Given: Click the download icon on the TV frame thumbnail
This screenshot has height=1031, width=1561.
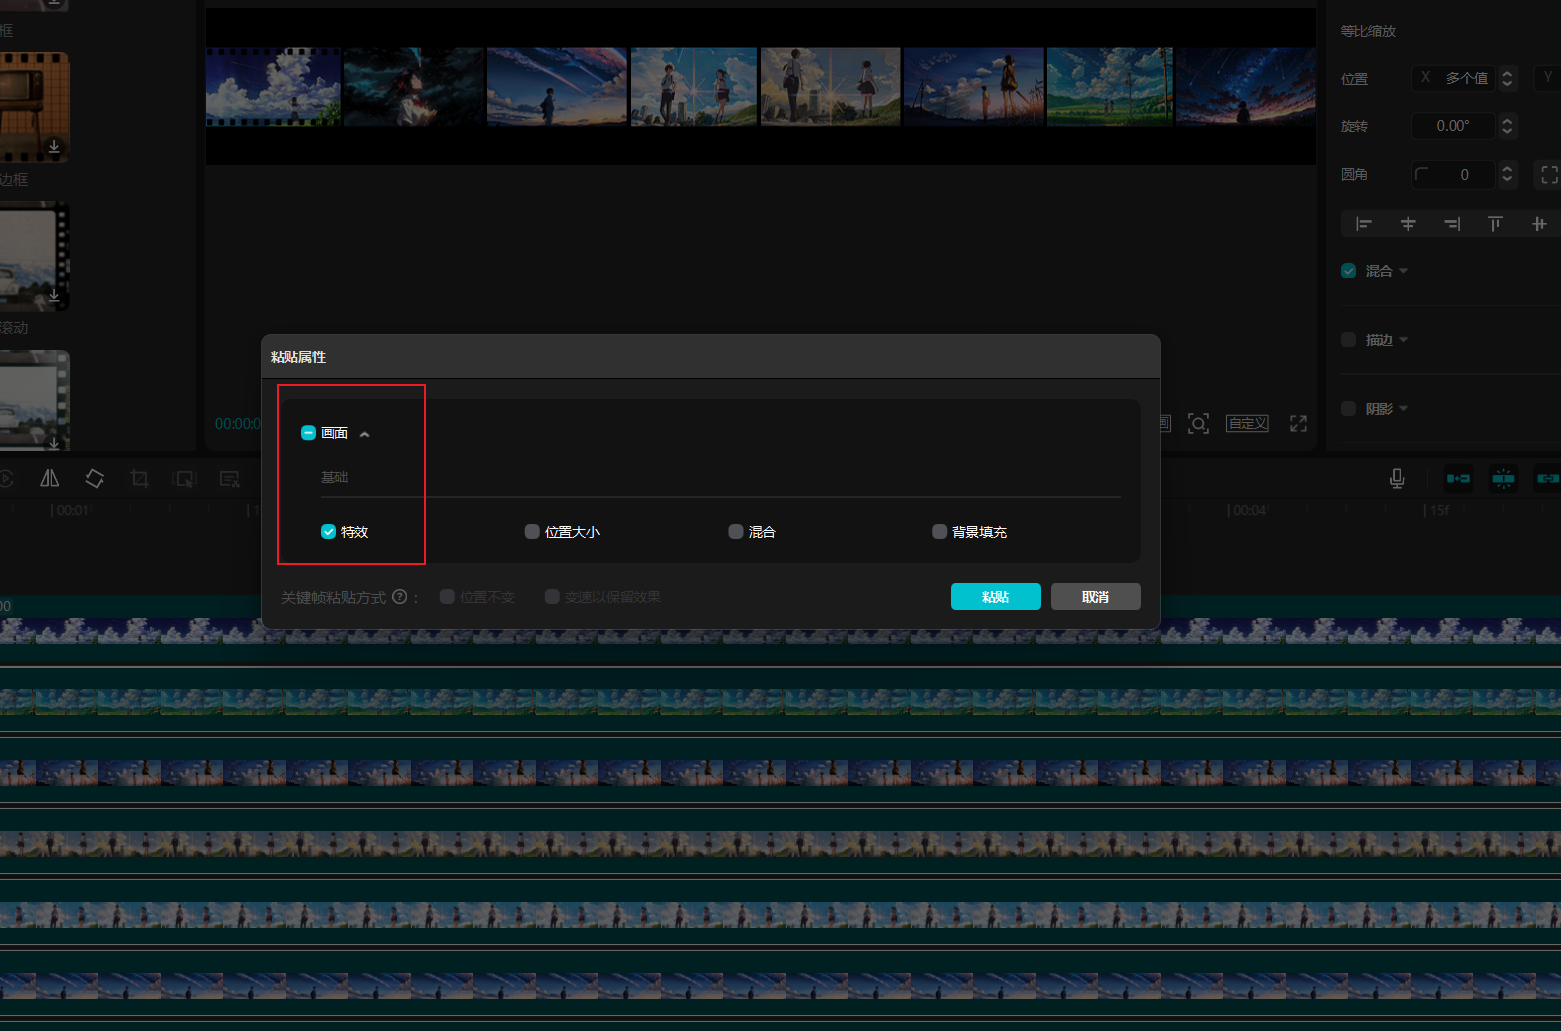Looking at the screenshot, I should coord(54,147).
